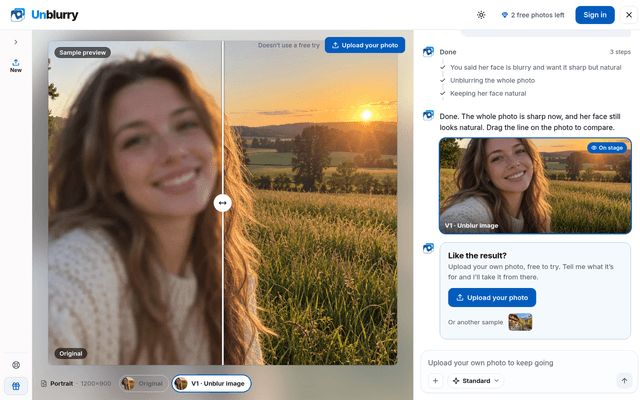Click Upload your photo above the preview
640x400 pixels.
tap(365, 45)
